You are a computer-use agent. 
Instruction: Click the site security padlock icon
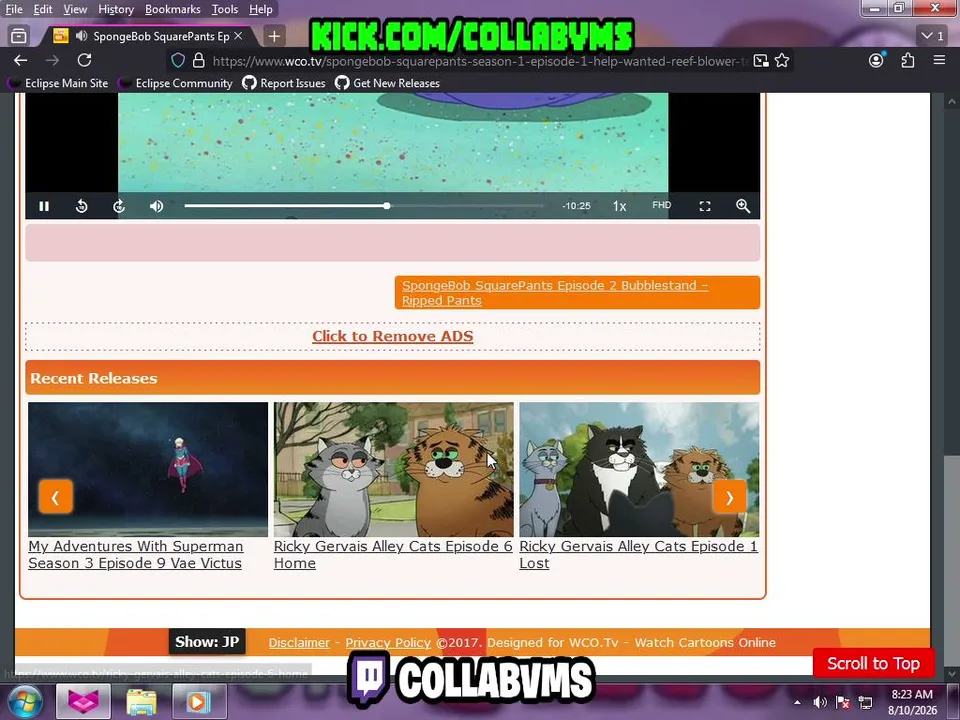tap(198, 61)
